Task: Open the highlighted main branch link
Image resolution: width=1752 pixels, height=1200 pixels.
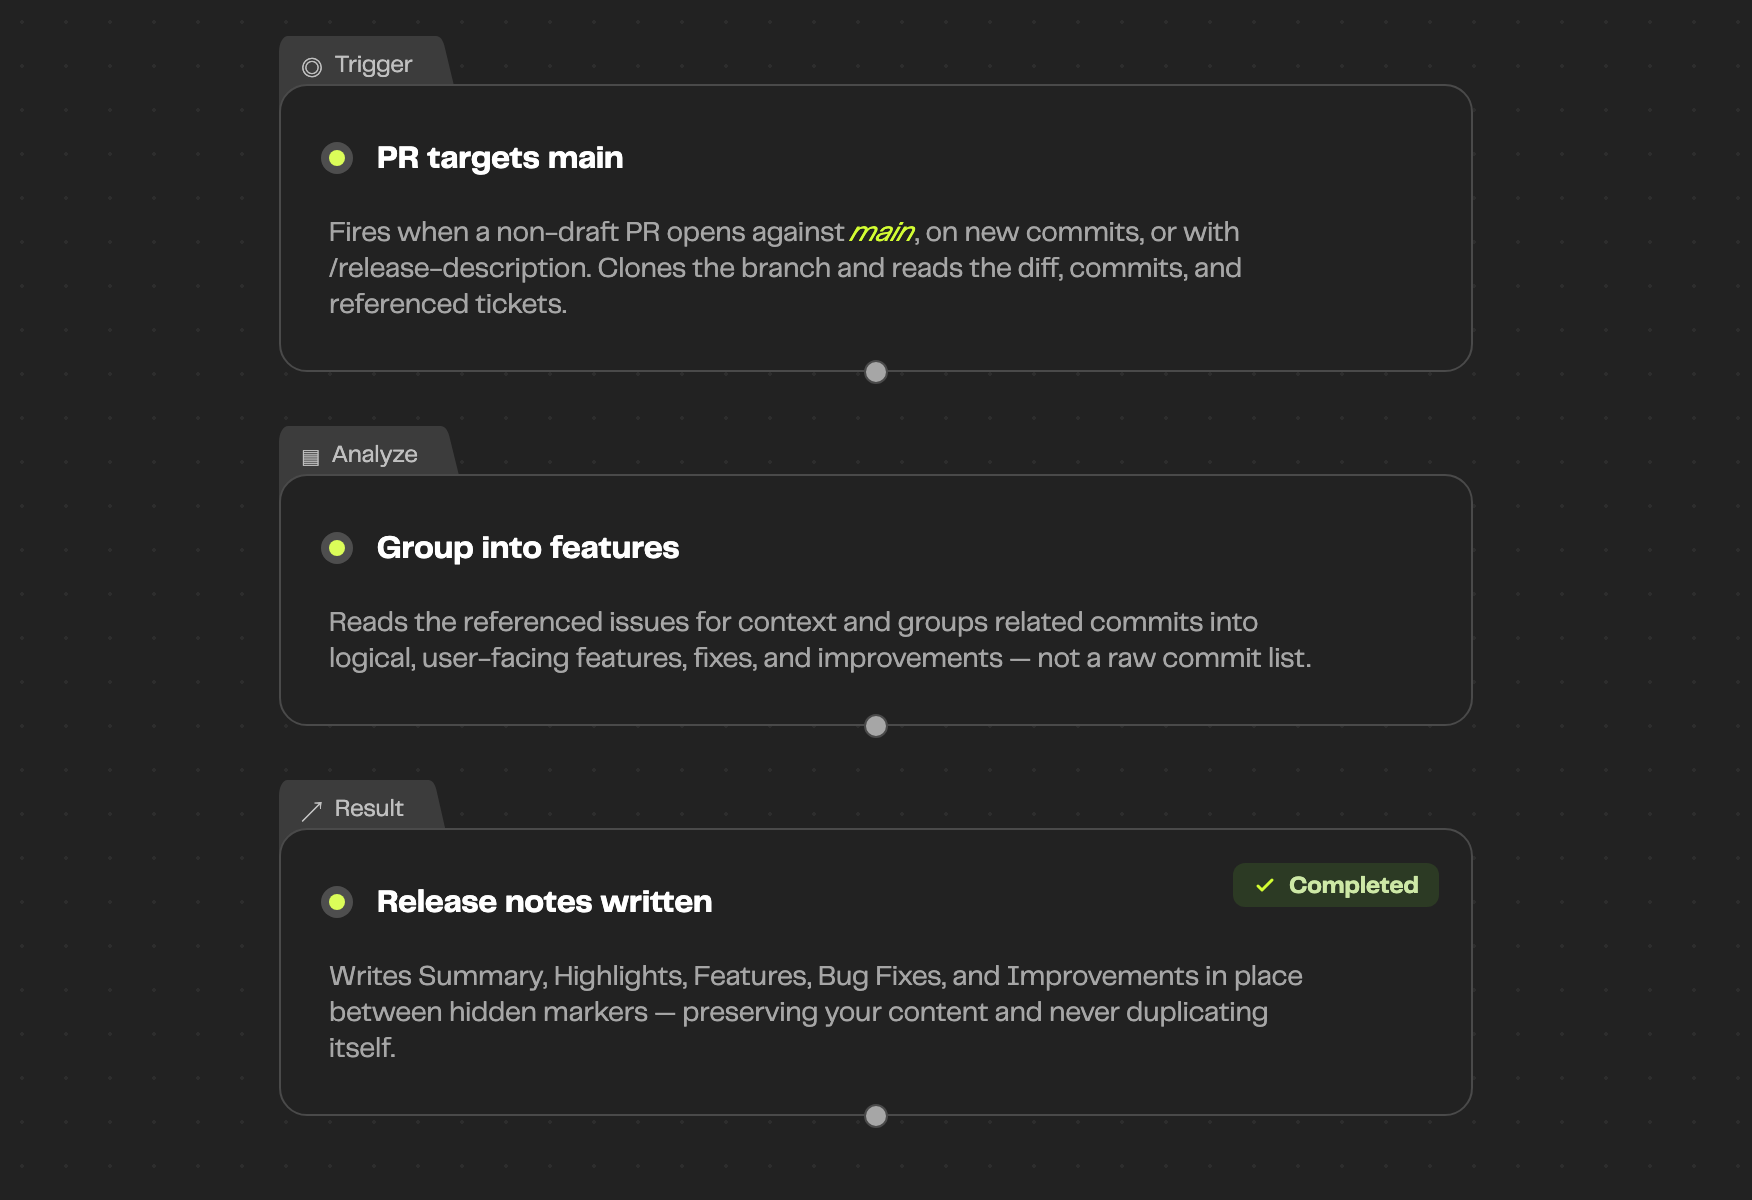Action: click(x=881, y=232)
